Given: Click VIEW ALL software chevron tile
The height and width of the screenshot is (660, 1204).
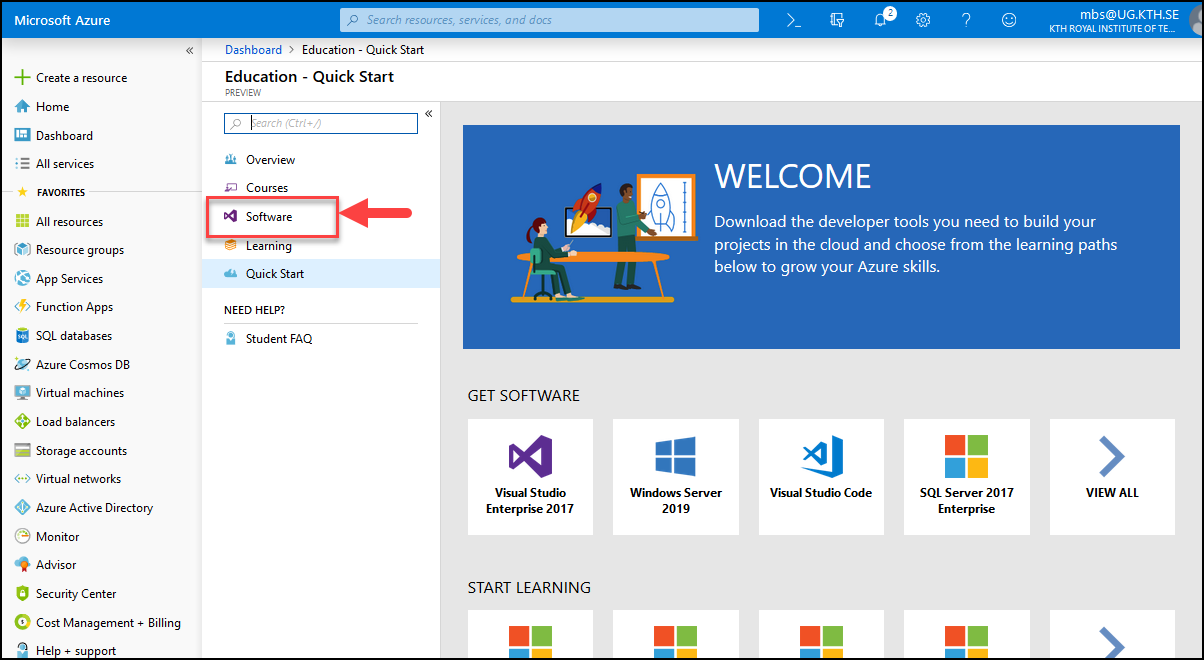Looking at the screenshot, I should click(1112, 476).
